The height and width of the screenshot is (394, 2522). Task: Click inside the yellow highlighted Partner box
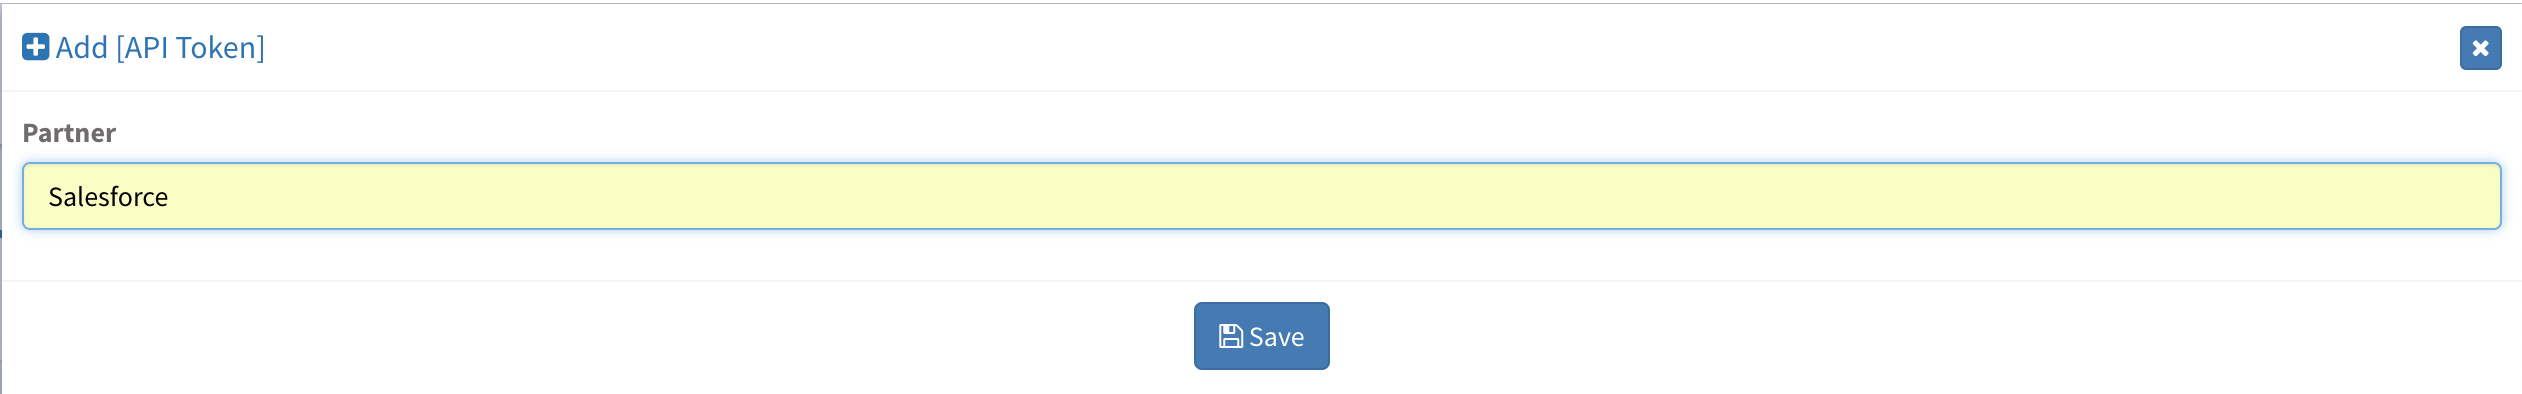click(1261, 196)
